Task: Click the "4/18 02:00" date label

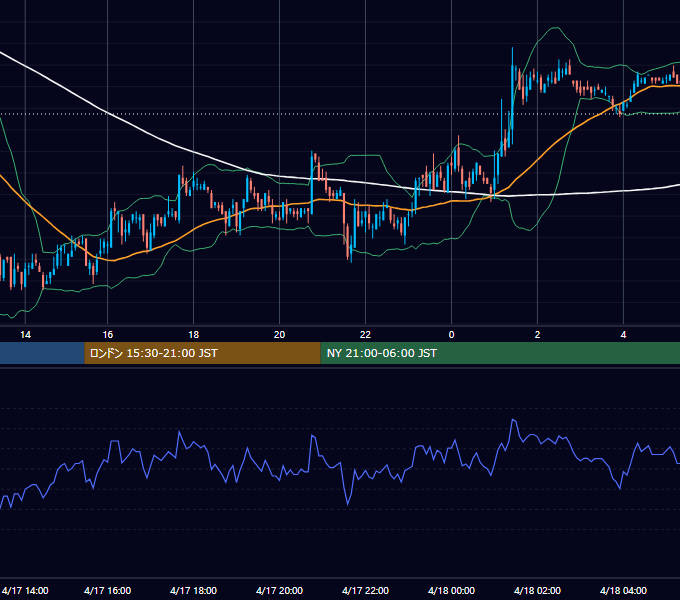Action: pos(537,590)
